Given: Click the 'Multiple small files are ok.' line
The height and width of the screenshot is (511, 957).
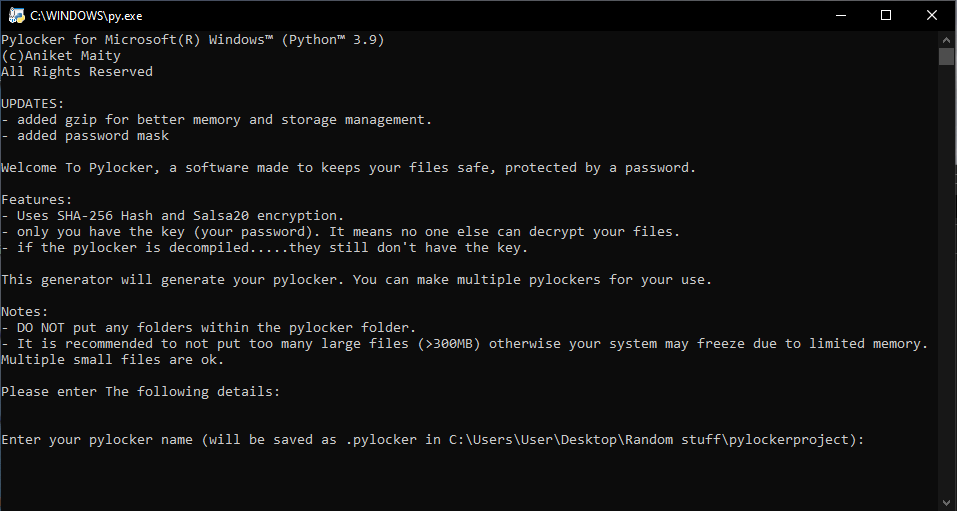Looking at the screenshot, I should tap(113, 360).
